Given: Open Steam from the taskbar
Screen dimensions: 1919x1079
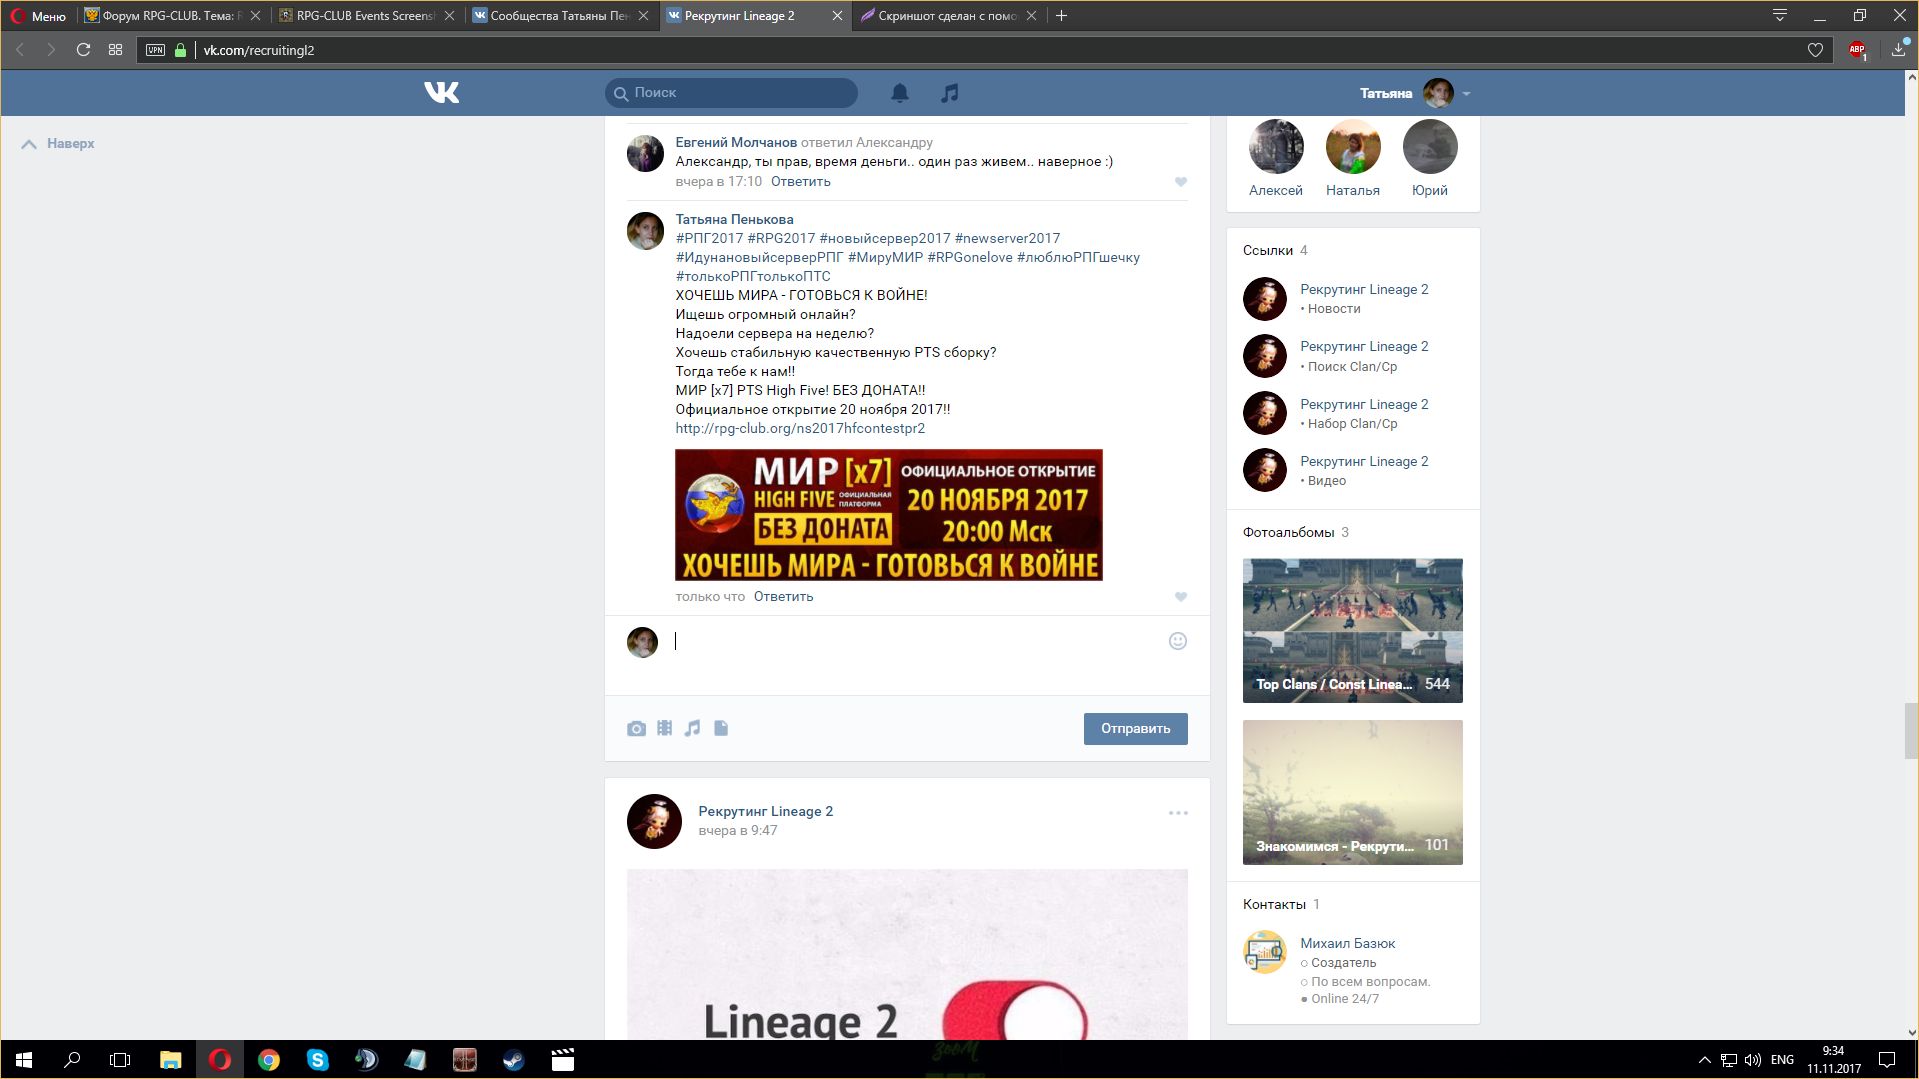Looking at the screenshot, I should pos(514,1060).
